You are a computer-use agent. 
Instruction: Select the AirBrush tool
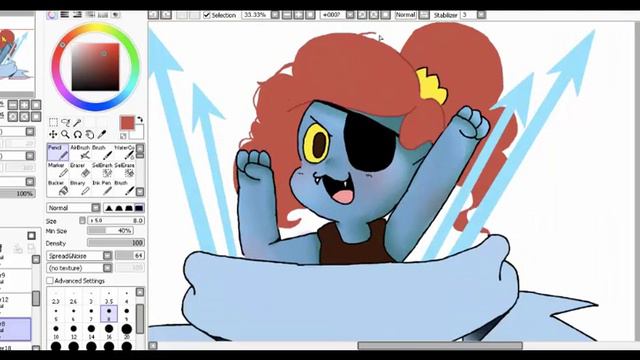click(x=81, y=152)
